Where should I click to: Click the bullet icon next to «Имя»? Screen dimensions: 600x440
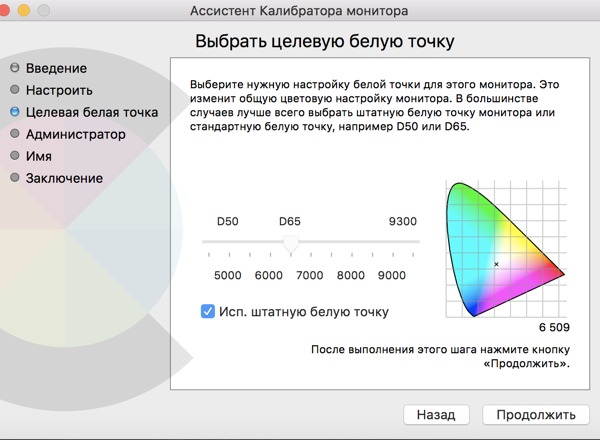(x=15, y=155)
